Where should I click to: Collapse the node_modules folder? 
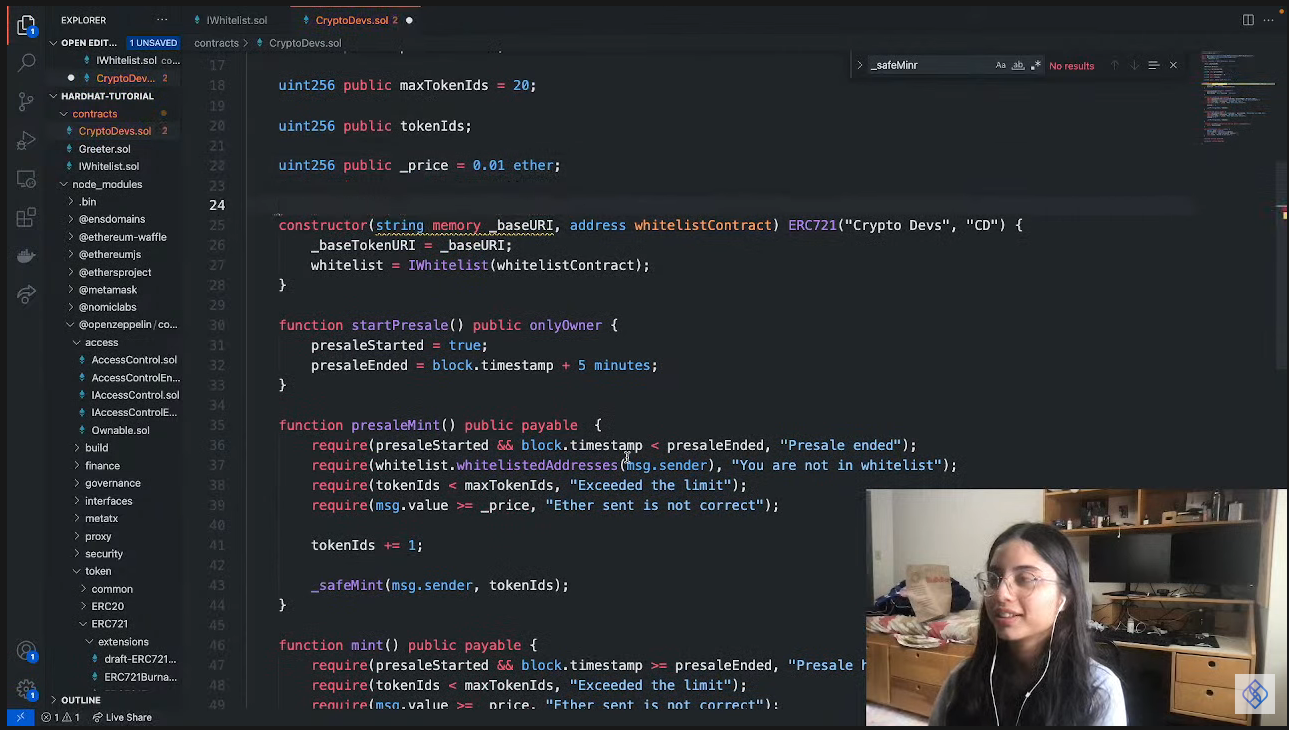pyautogui.click(x=63, y=184)
